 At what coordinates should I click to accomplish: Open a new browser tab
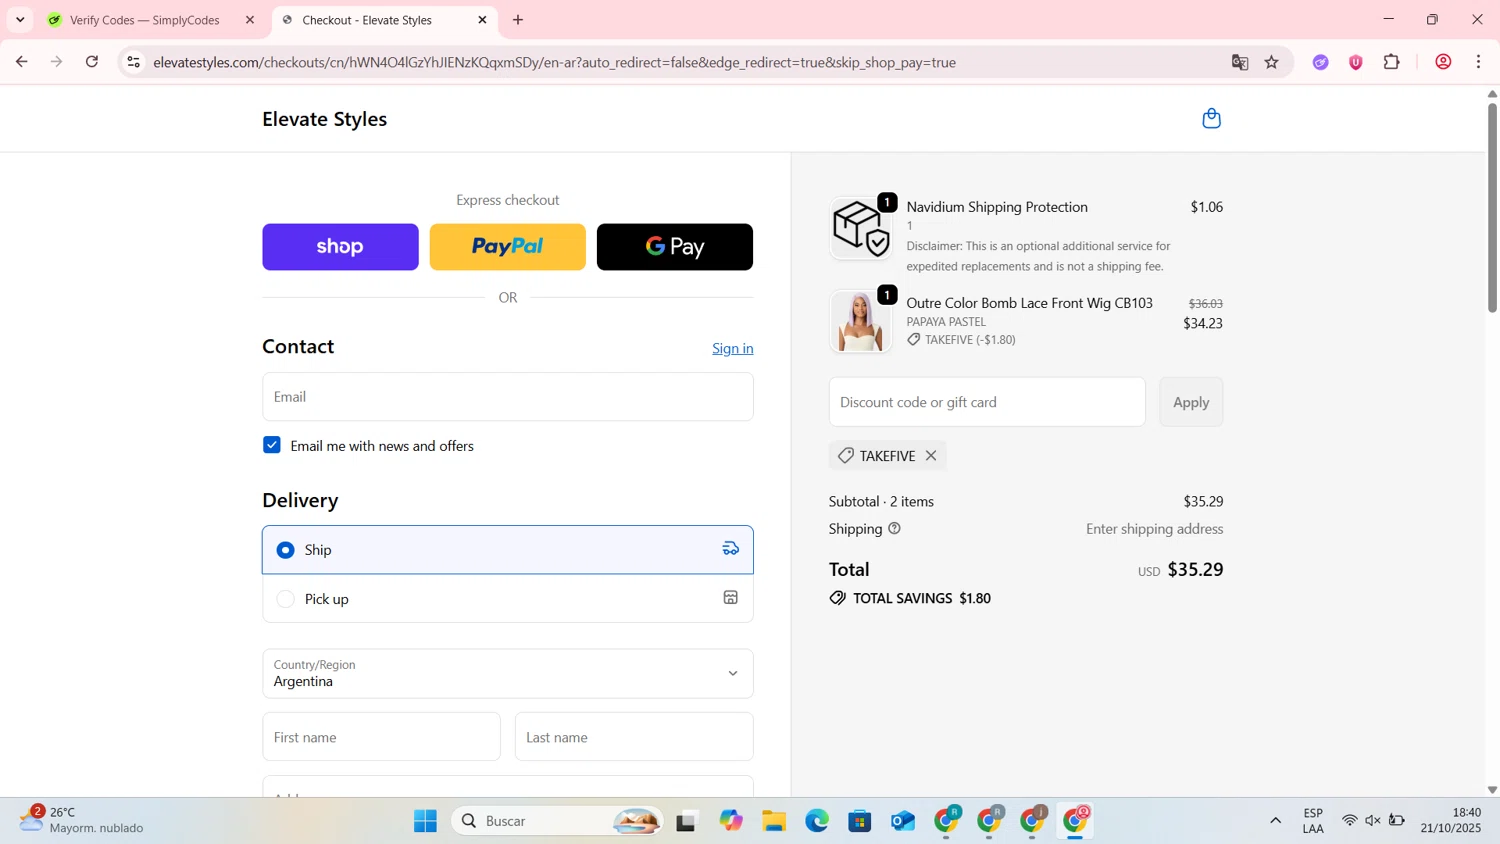pos(518,20)
